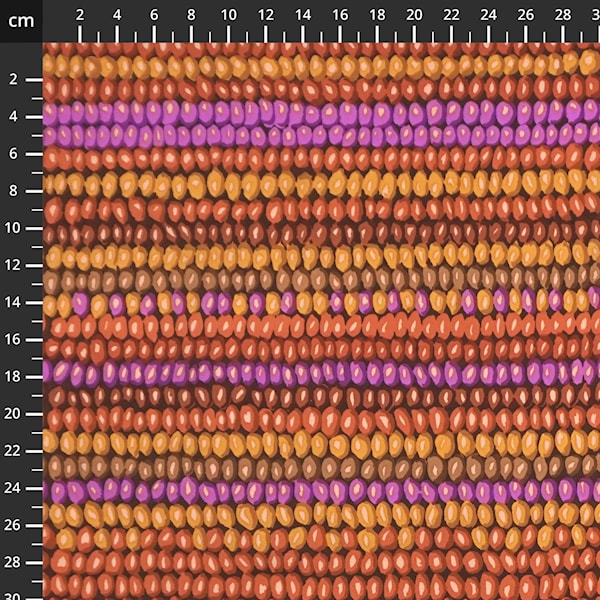Select the 18 mark on the left ruler
The image size is (600, 600).
pos(15,376)
